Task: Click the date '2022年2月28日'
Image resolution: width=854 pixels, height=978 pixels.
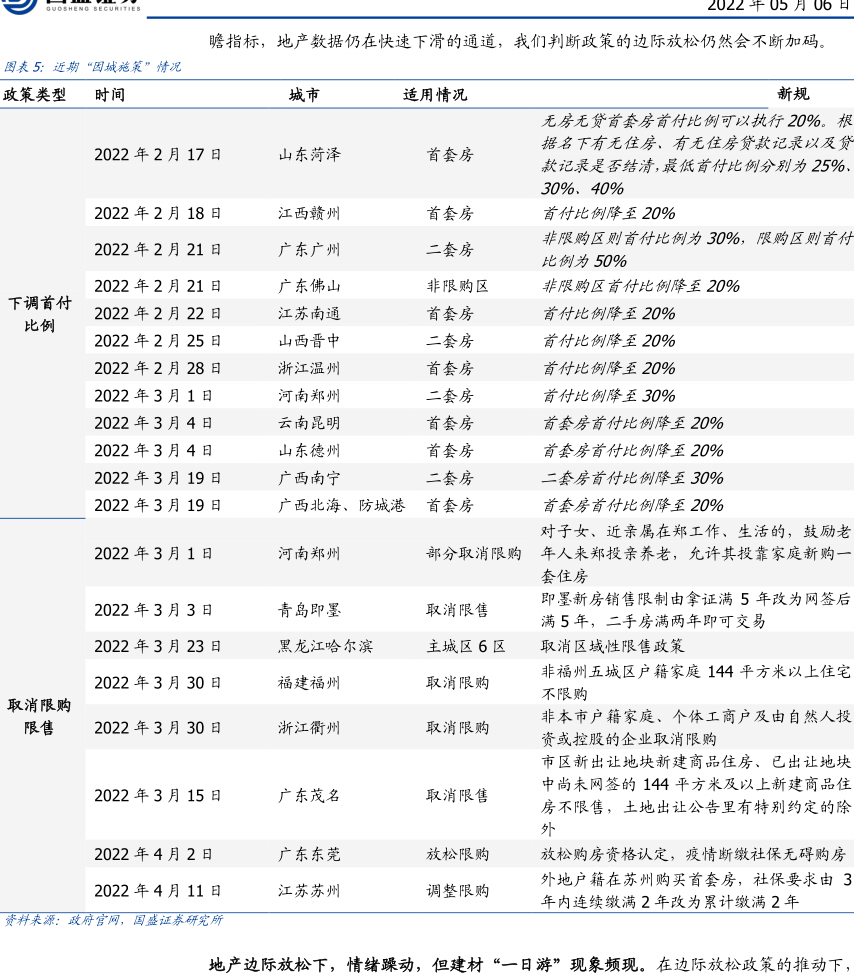Action: (x=158, y=369)
